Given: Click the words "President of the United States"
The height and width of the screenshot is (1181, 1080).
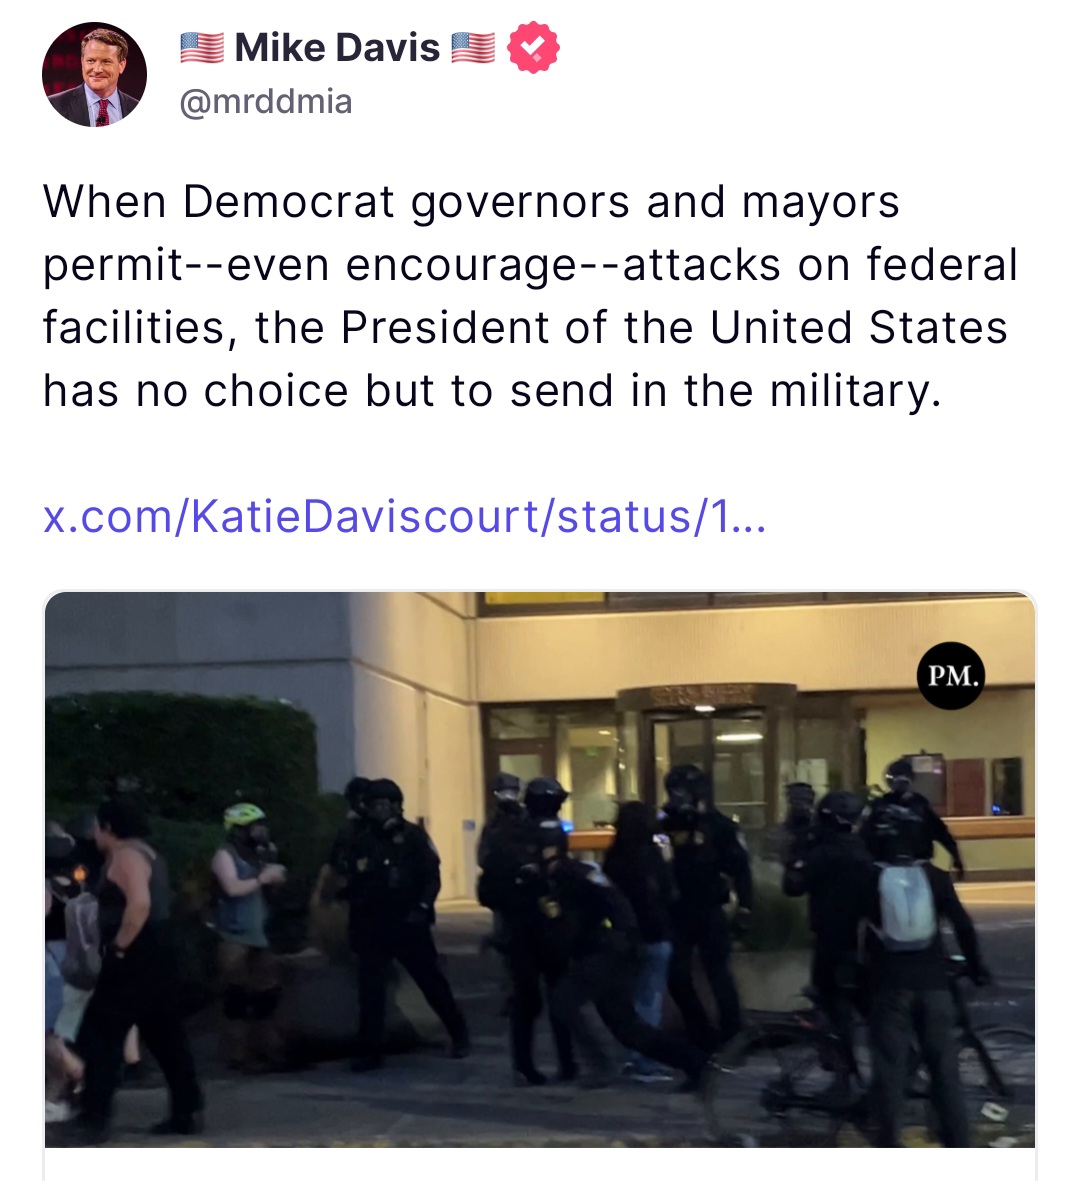Looking at the screenshot, I should pos(675,328).
